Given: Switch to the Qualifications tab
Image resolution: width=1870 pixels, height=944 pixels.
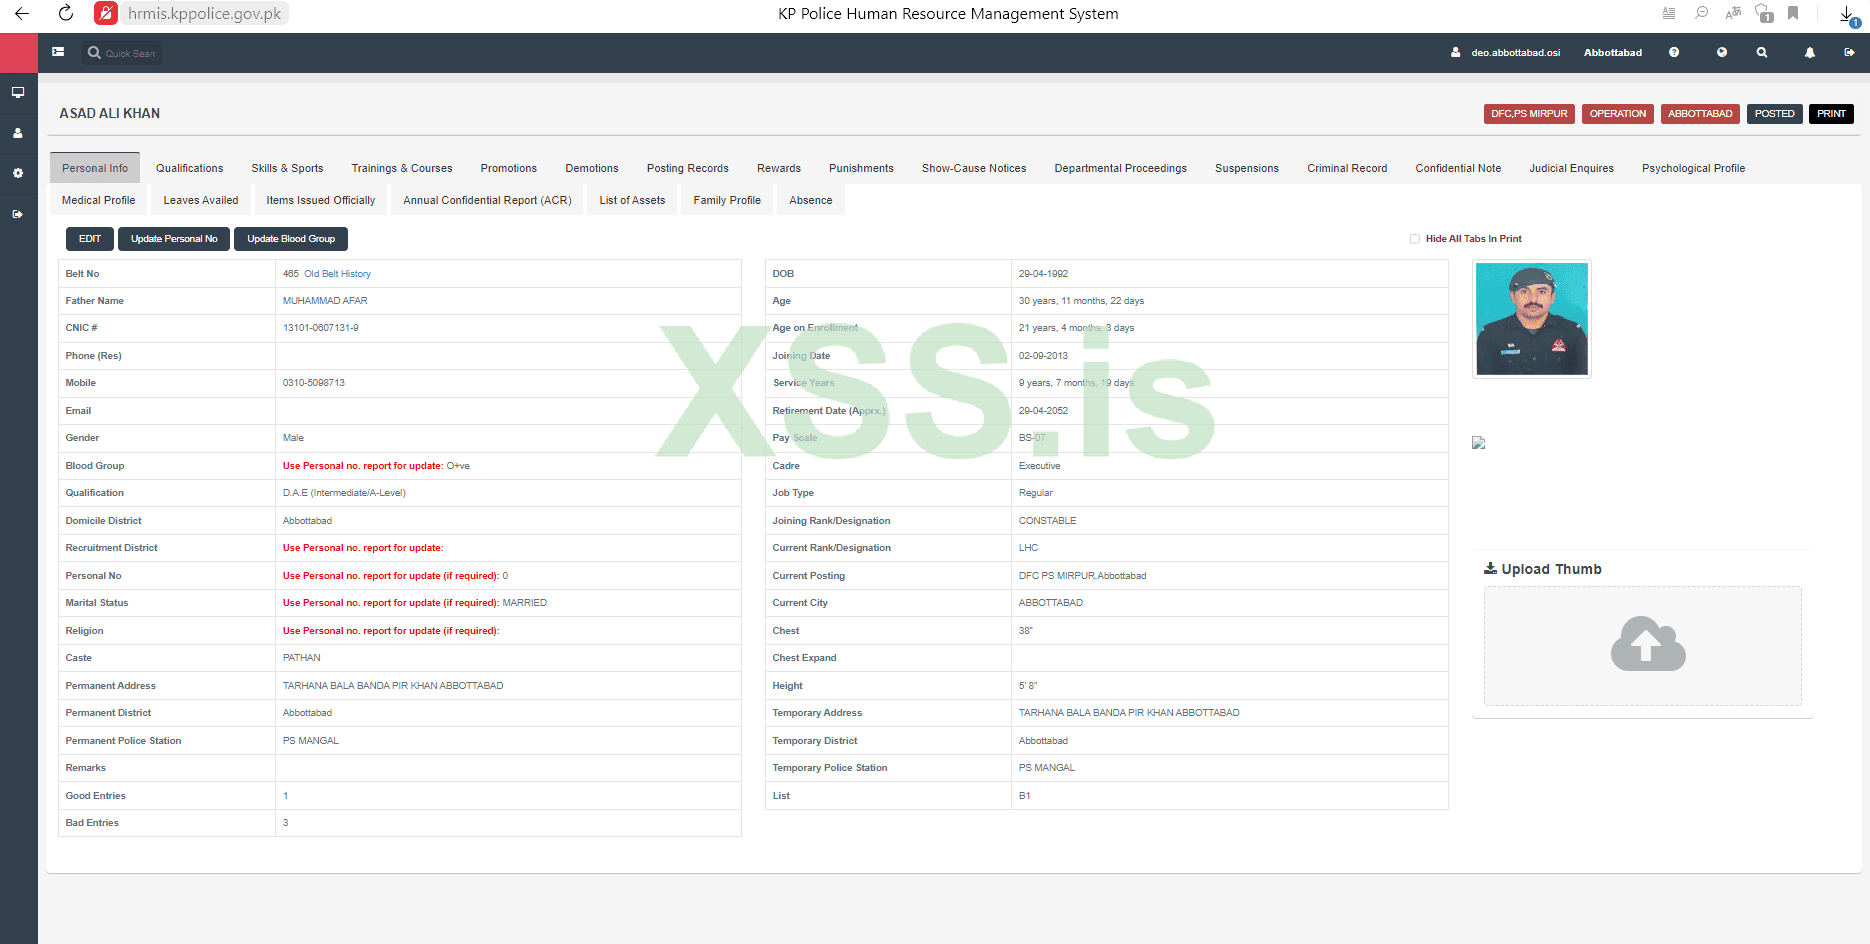Looking at the screenshot, I should [x=190, y=168].
